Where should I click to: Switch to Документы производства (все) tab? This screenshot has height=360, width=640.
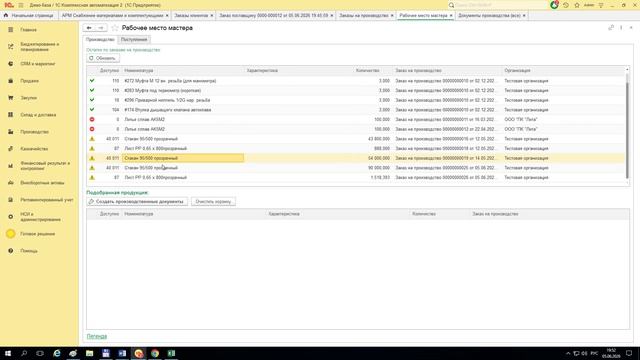tap(489, 15)
